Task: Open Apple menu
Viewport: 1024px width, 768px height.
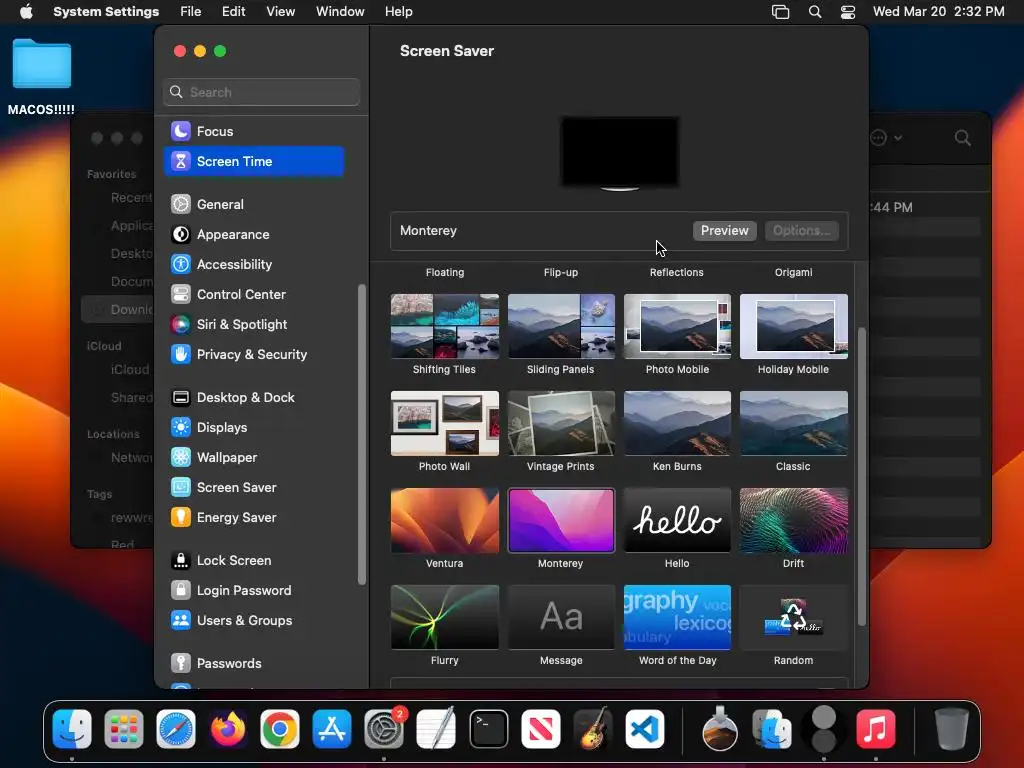Action: (26, 12)
